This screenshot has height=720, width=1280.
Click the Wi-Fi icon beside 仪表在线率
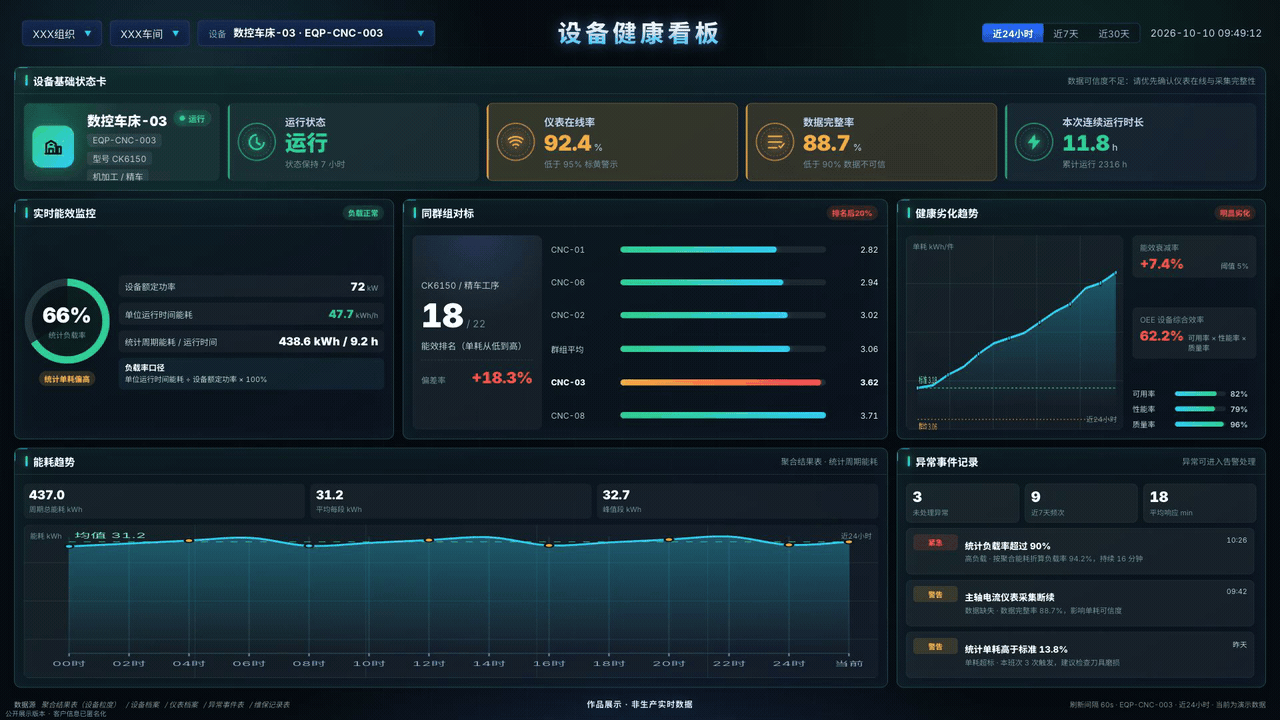click(x=516, y=142)
